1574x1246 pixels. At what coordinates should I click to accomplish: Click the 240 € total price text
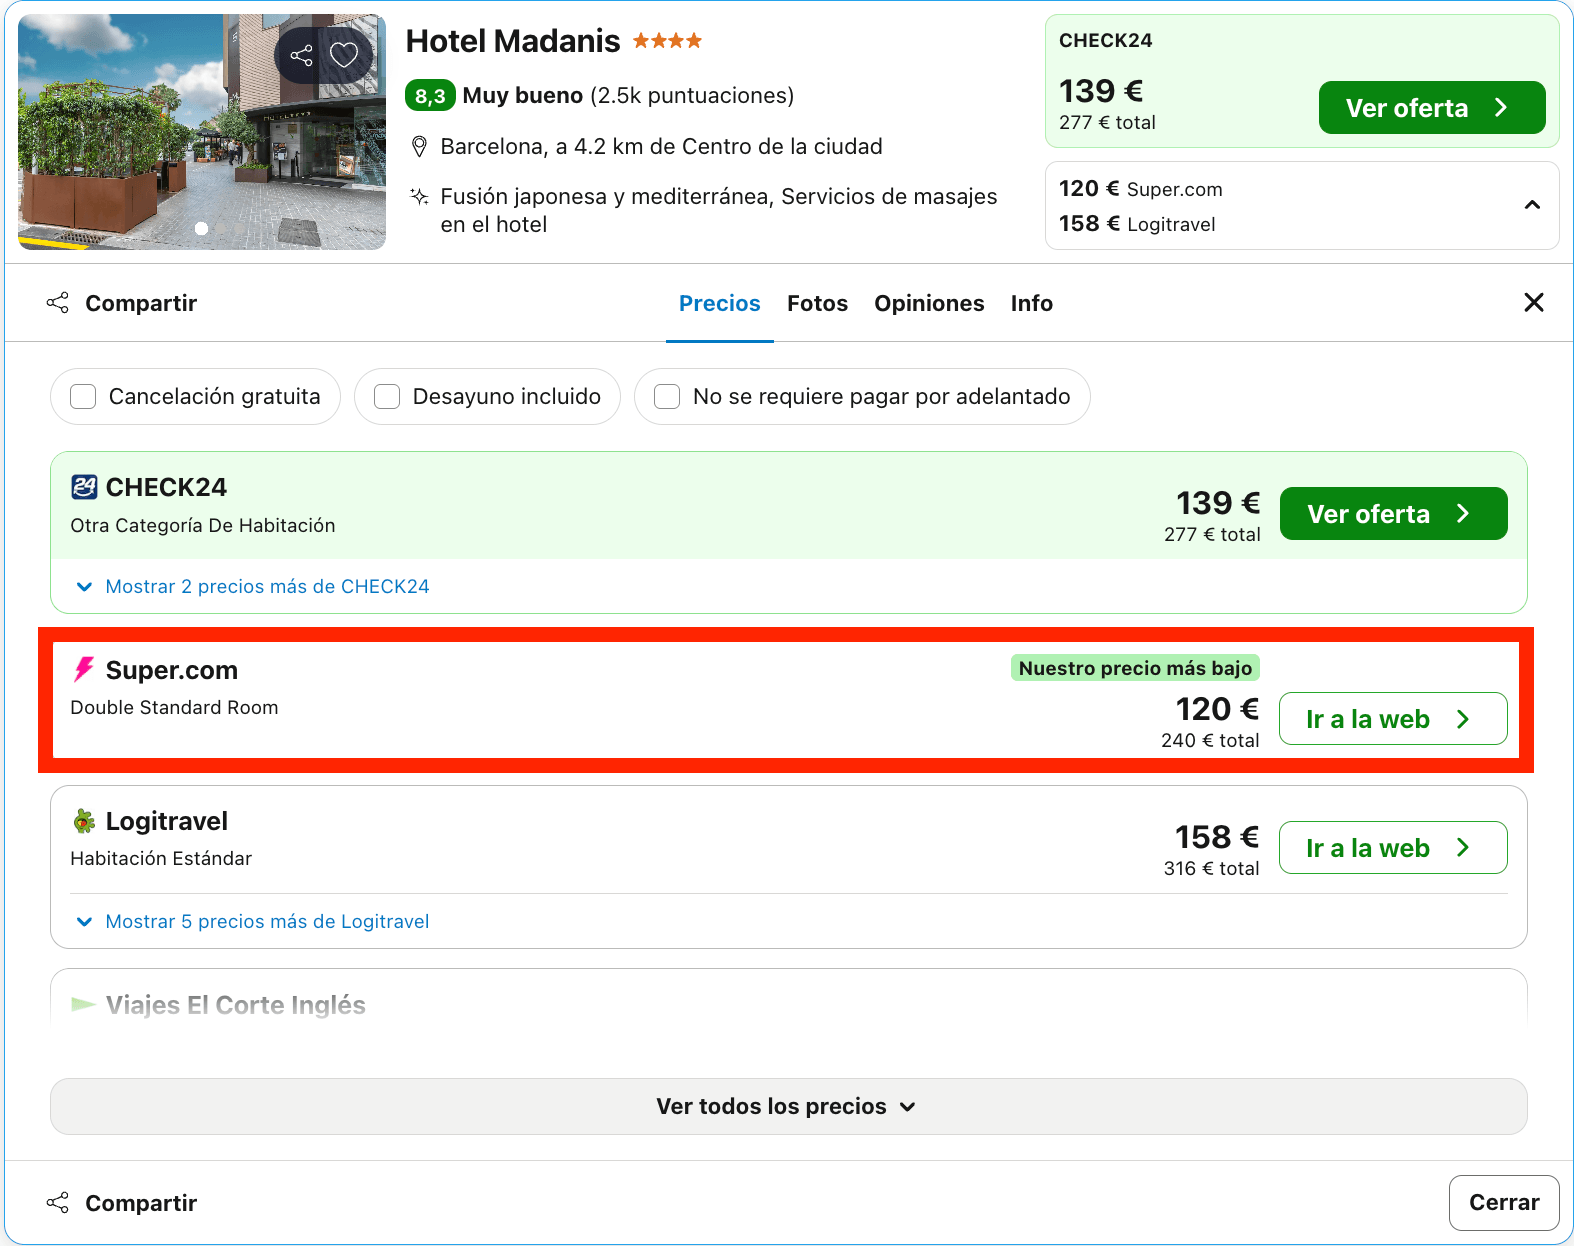point(1210,740)
